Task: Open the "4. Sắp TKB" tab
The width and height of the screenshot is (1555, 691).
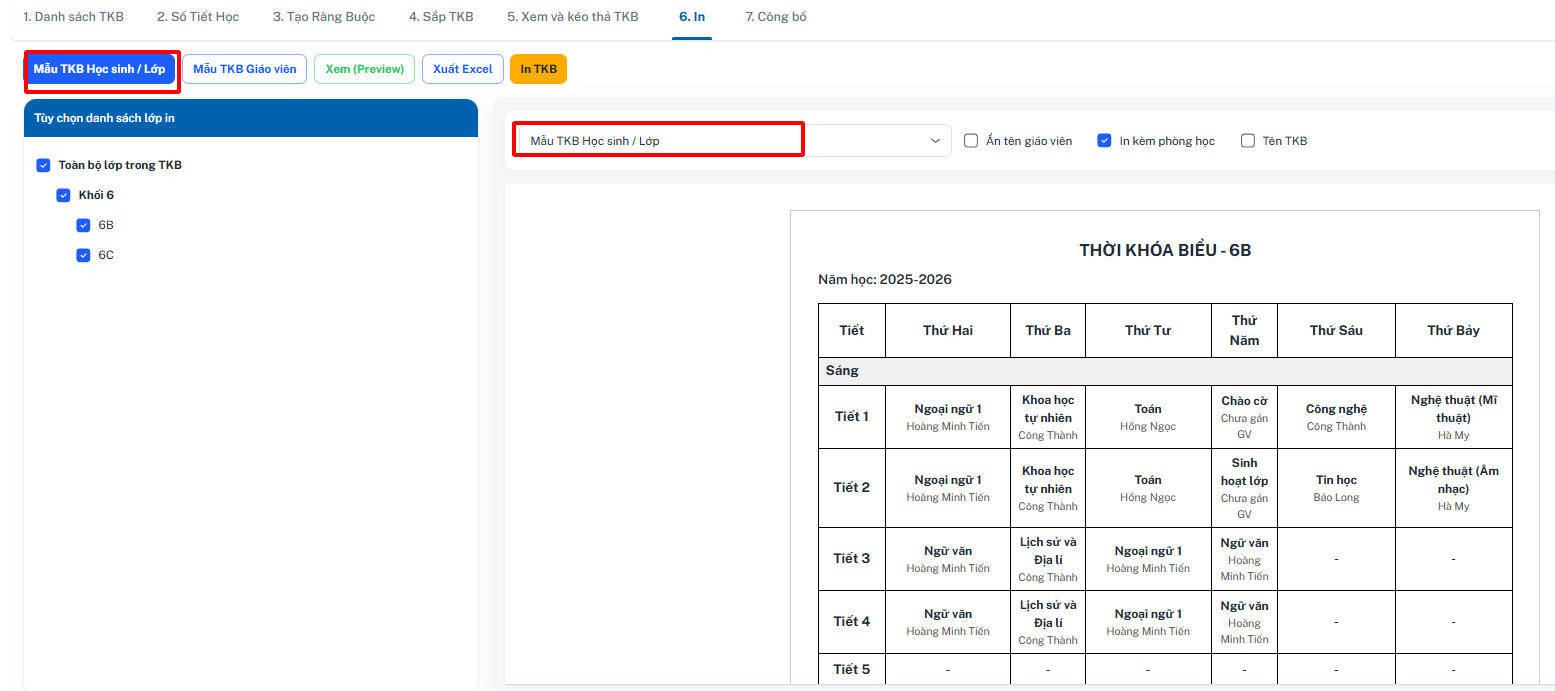Action: tap(441, 17)
